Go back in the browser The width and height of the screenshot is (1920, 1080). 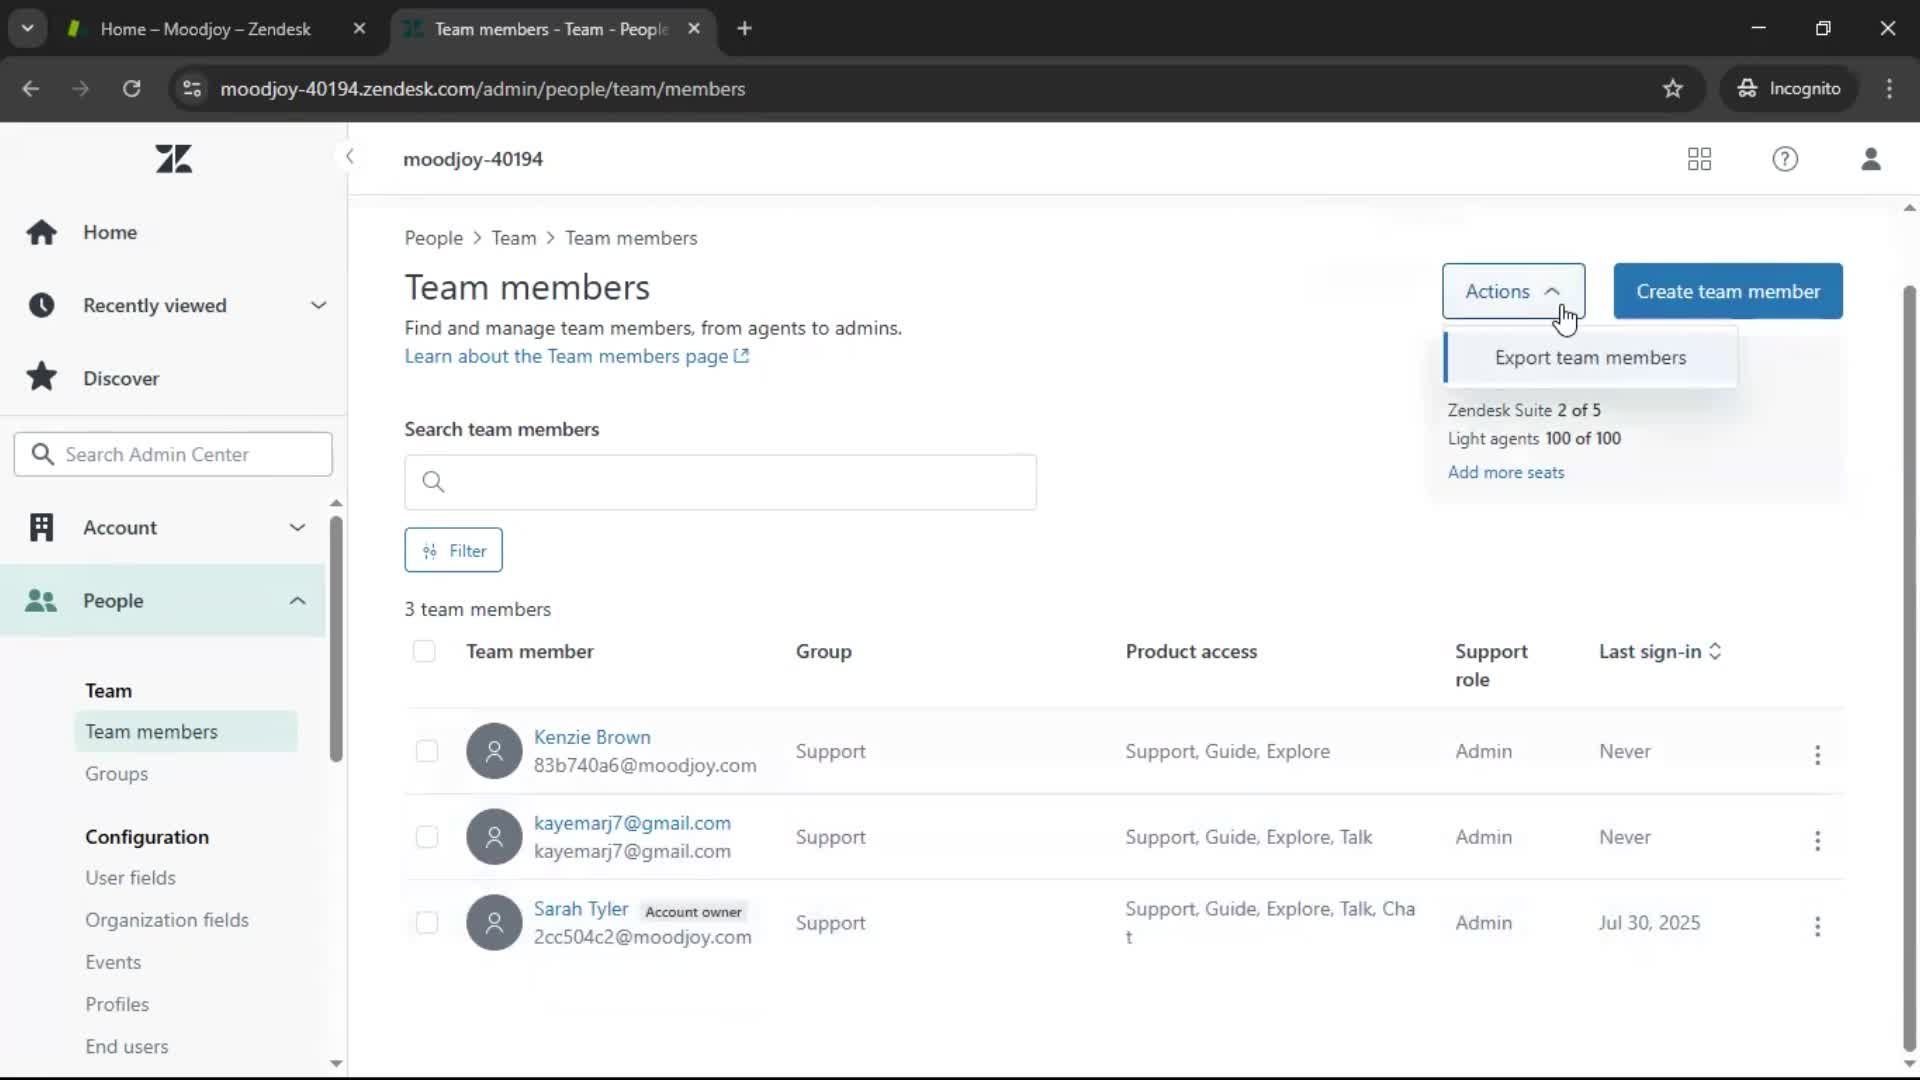[x=31, y=89]
